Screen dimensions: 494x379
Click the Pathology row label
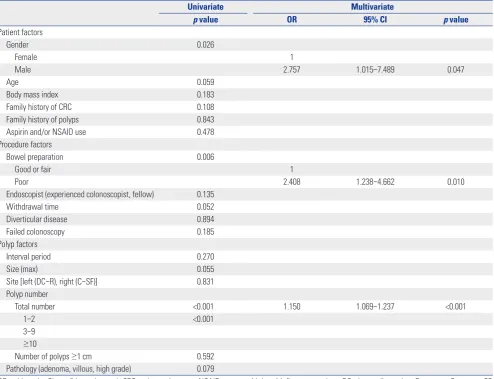click(69, 369)
